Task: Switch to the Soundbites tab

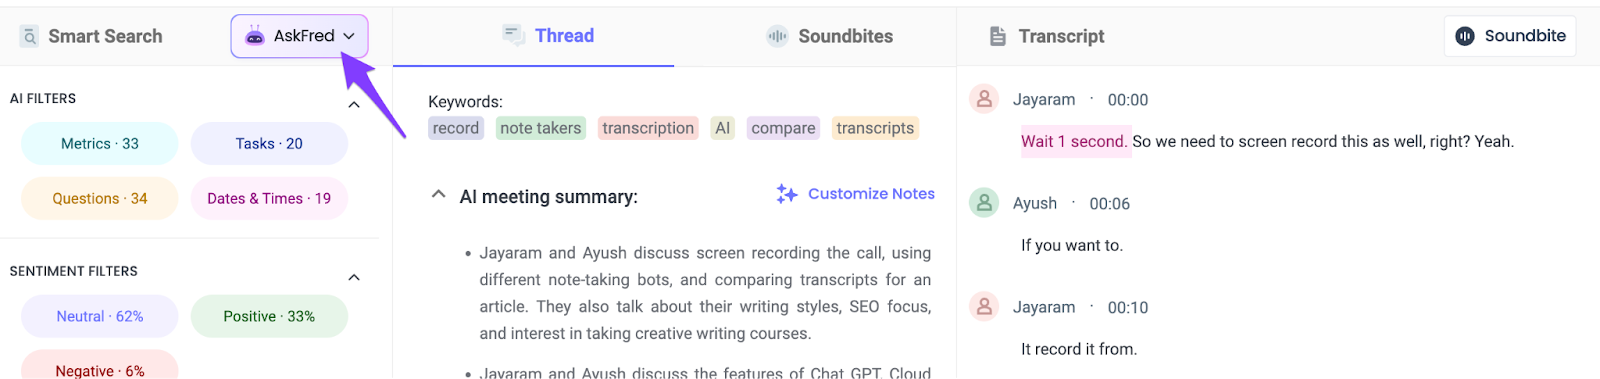Action: coord(830,36)
